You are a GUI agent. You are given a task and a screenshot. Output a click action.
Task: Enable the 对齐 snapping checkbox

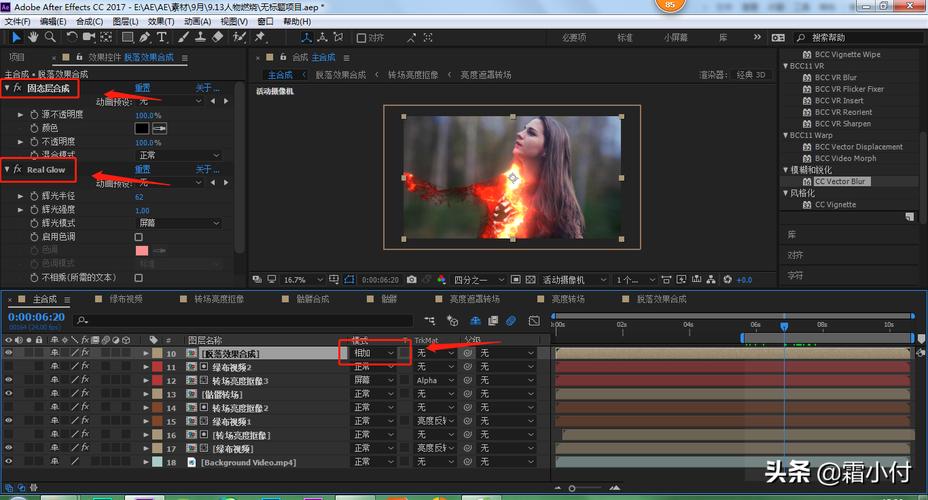pos(361,38)
